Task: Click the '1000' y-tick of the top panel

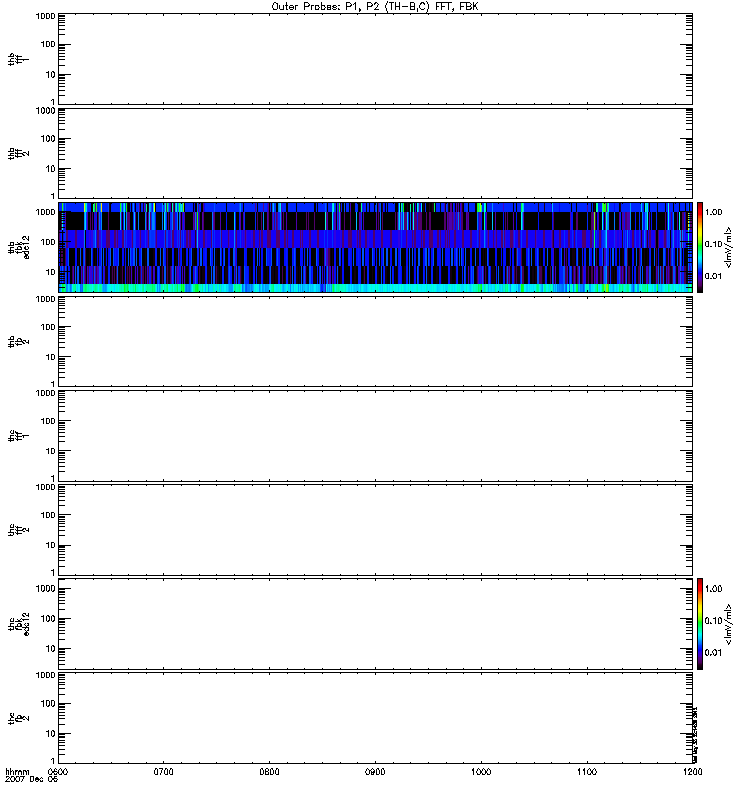Action: coord(45,16)
